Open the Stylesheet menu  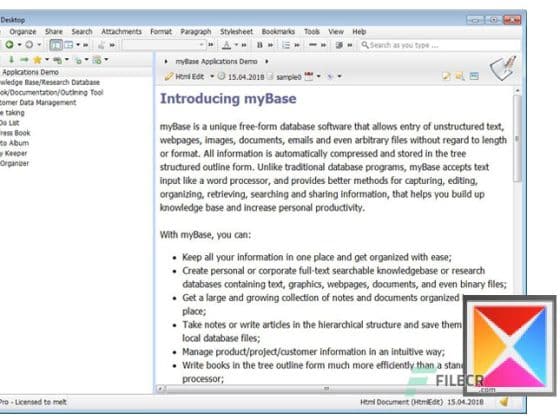(x=236, y=32)
